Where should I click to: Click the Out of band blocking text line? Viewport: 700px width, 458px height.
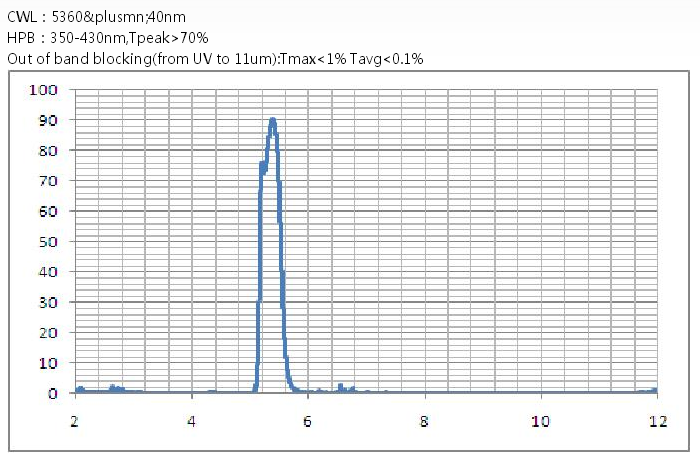215,58
